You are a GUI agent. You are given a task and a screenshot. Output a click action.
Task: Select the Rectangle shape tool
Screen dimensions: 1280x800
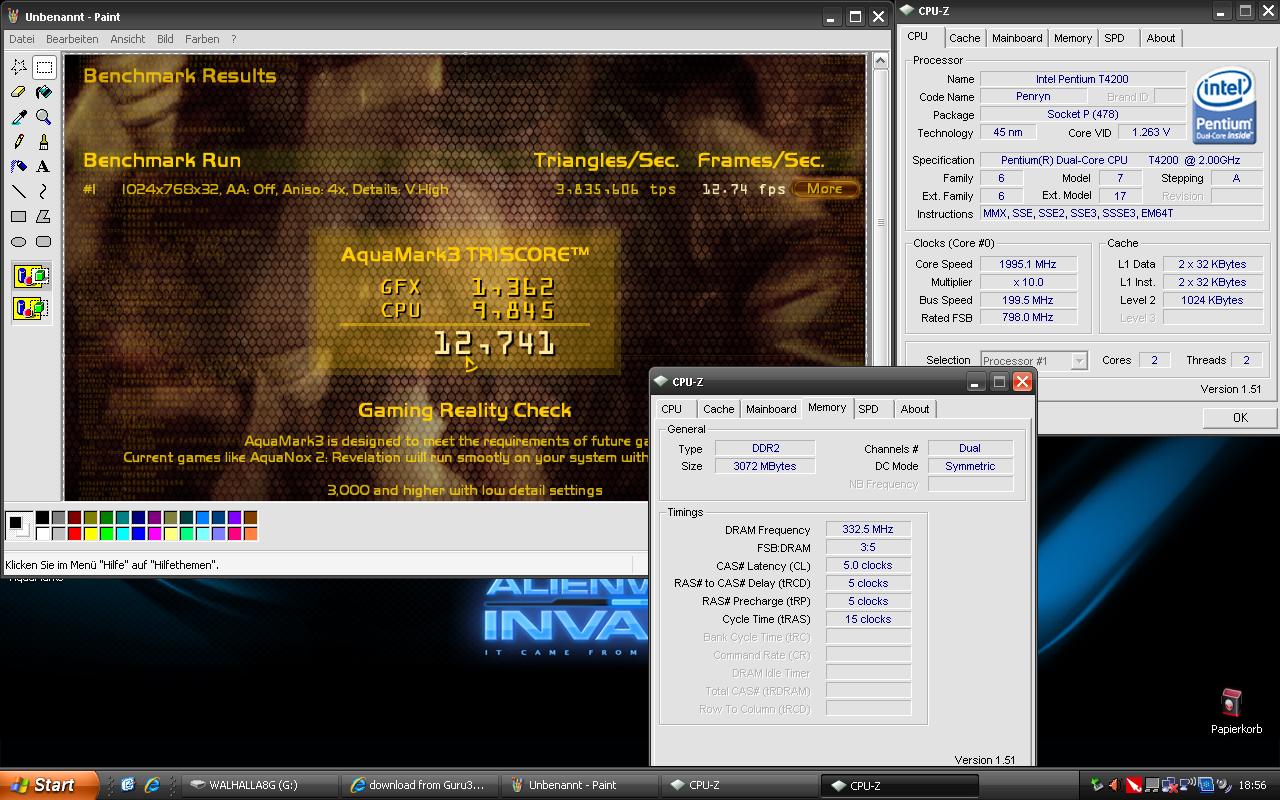click(19, 216)
